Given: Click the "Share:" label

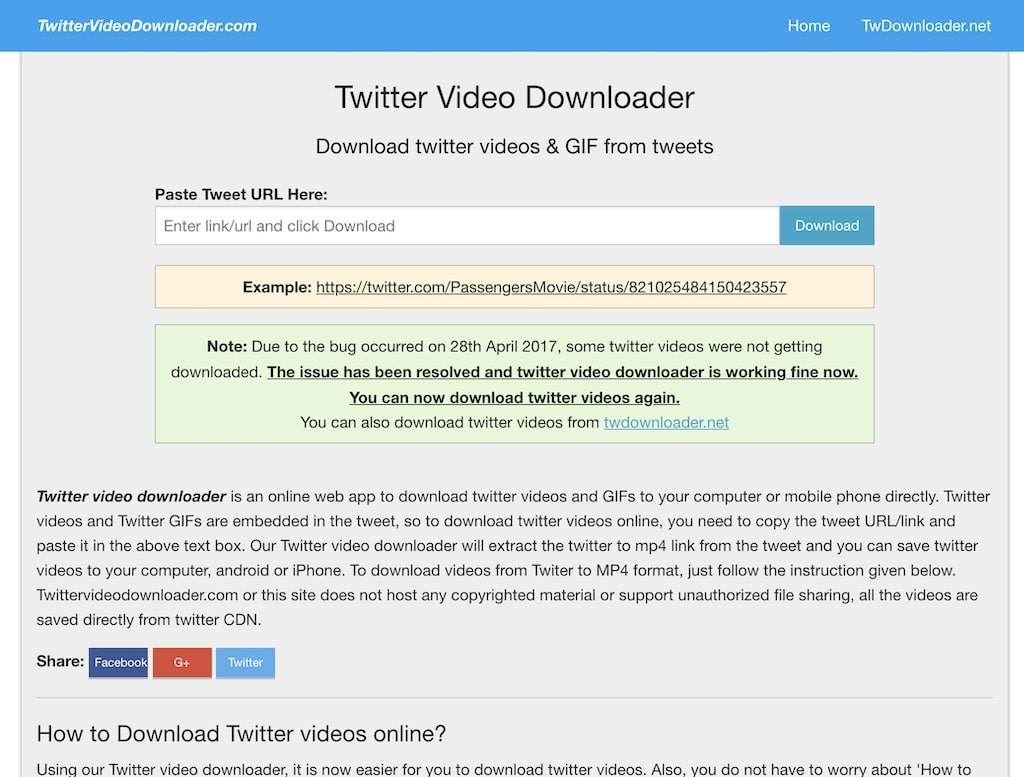Looking at the screenshot, I should click(60, 661).
